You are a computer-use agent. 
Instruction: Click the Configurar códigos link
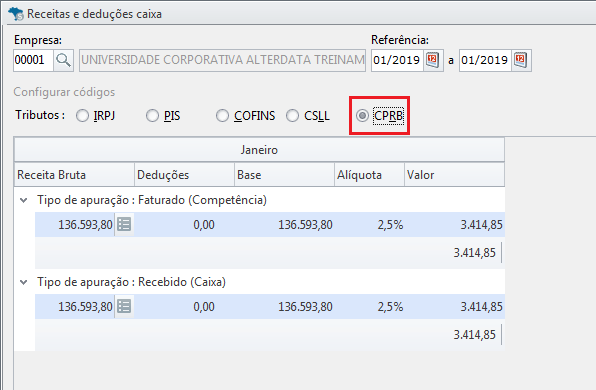[x=64, y=92]
